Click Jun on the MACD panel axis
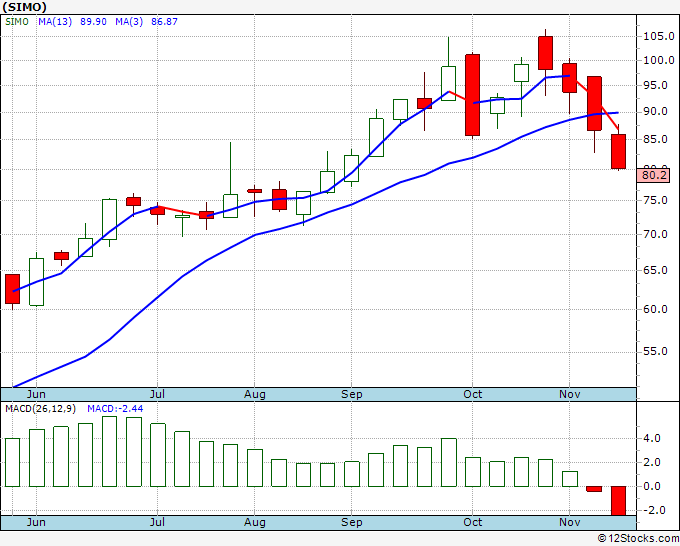 point(36,522)
